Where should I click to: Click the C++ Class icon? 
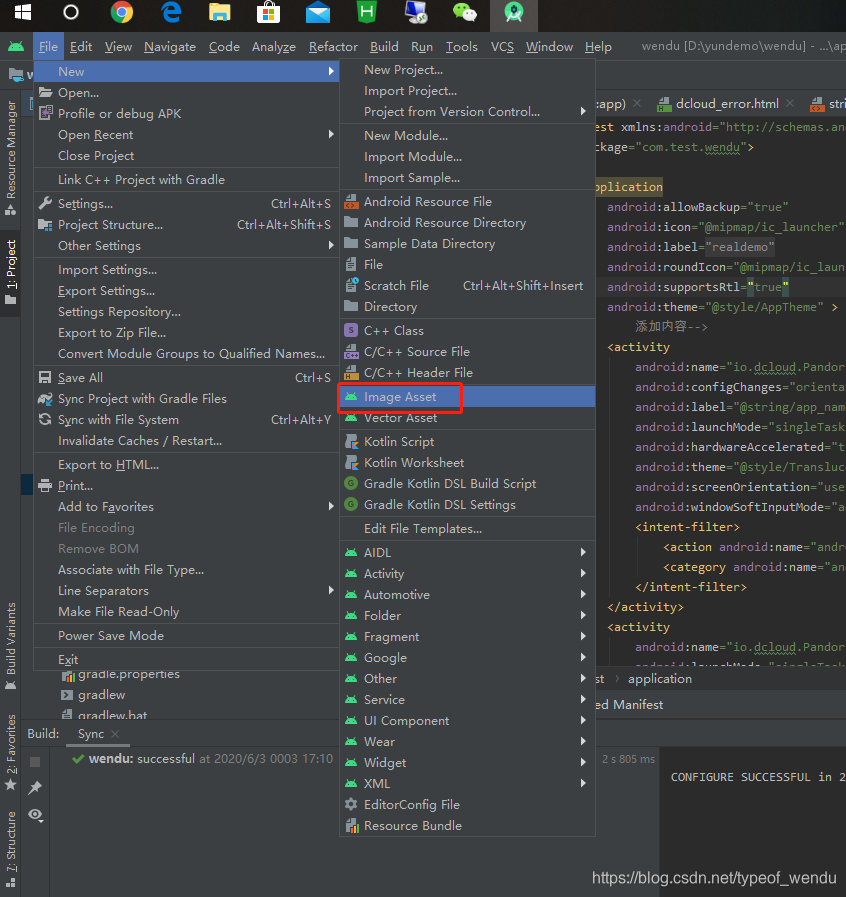coord(351,330)
